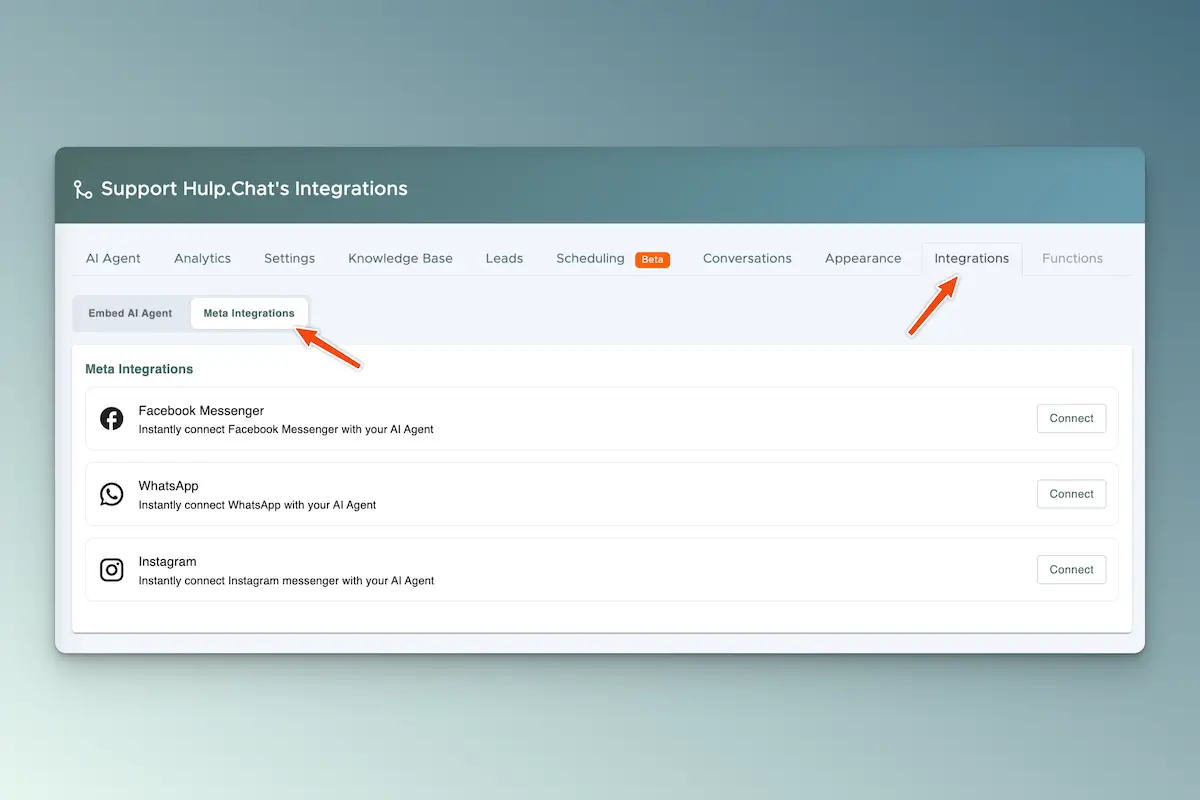Switch to the Analytics tab
Screen dimensions: 1200x800
coord(202,258)
